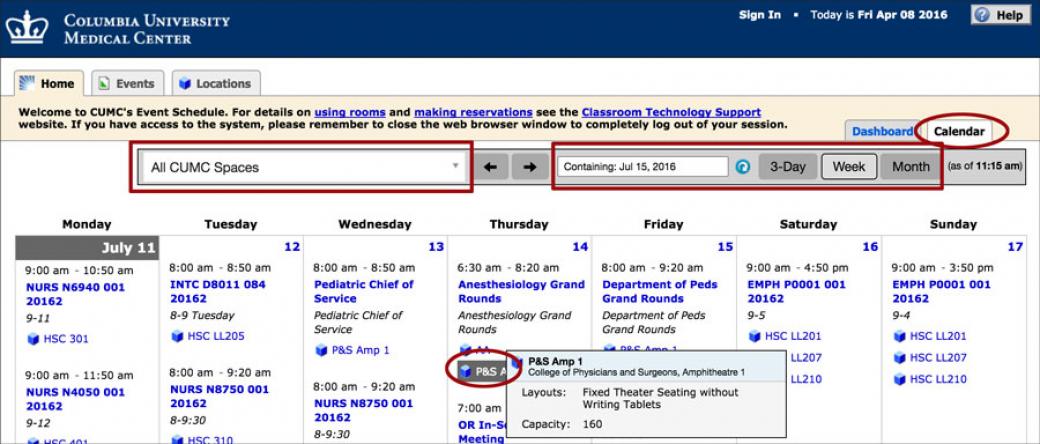
Task: Select day number 14 on Thursday
Action: coord(580,247)
